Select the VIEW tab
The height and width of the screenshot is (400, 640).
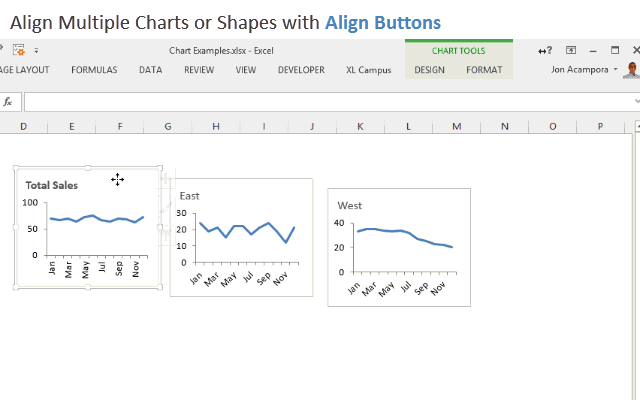tap(245, 70)
